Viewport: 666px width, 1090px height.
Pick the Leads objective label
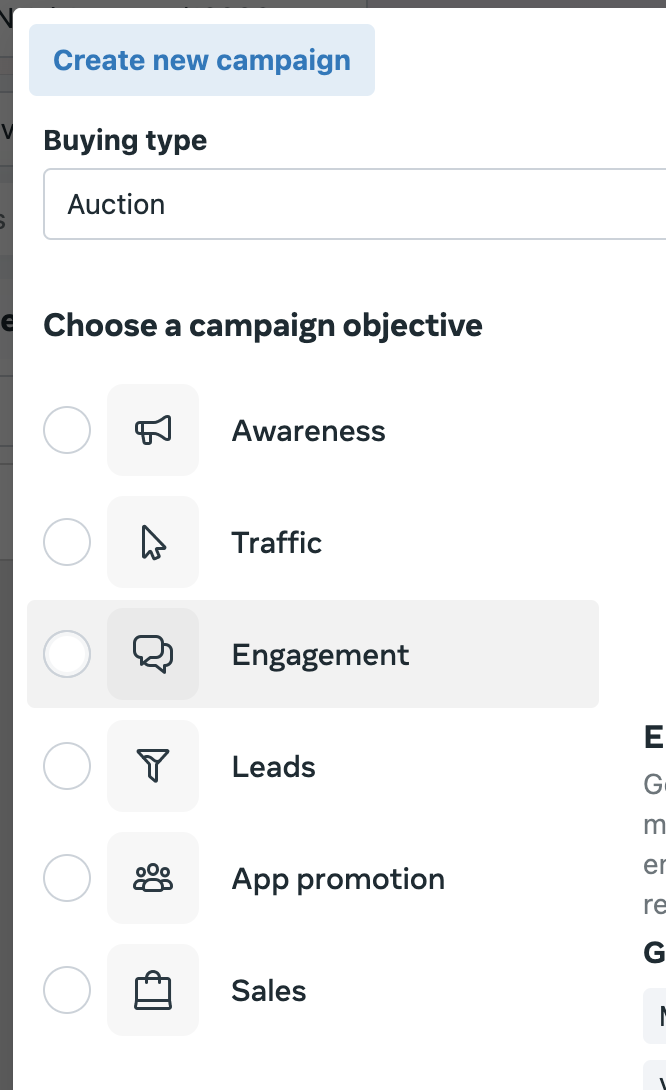point(273,767)
